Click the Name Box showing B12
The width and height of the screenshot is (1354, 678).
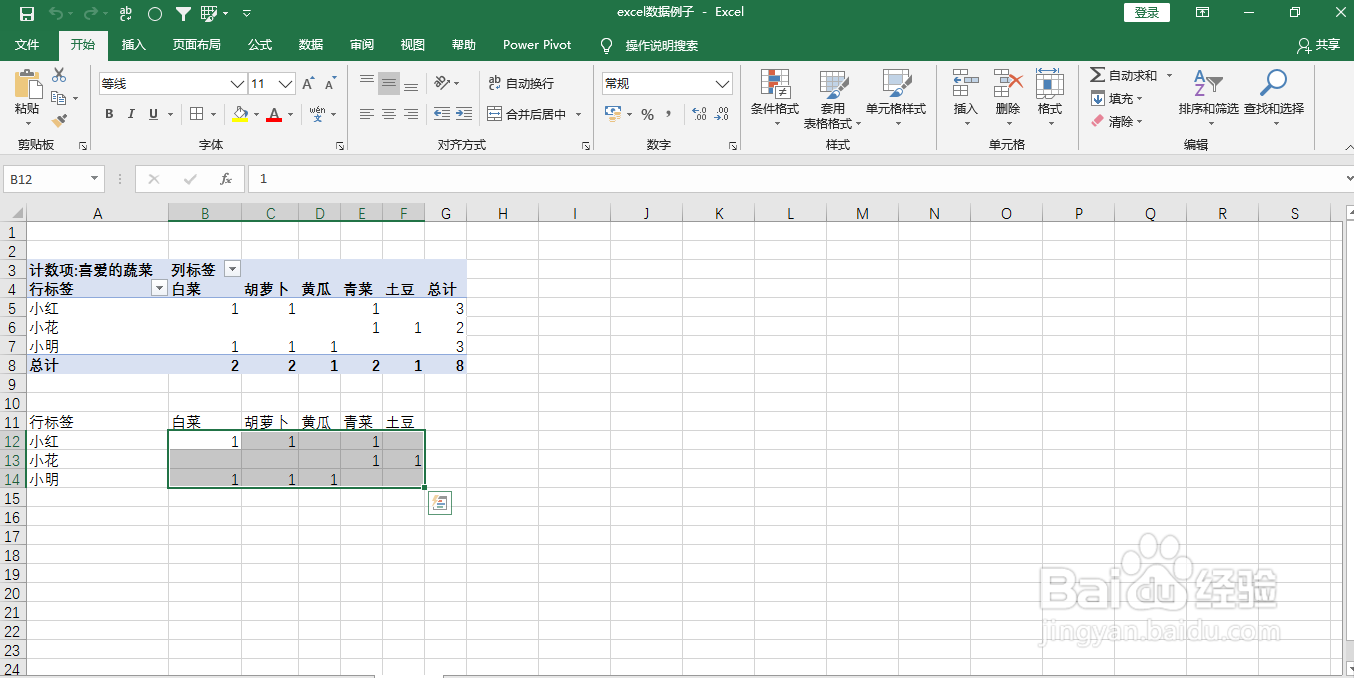54,178
